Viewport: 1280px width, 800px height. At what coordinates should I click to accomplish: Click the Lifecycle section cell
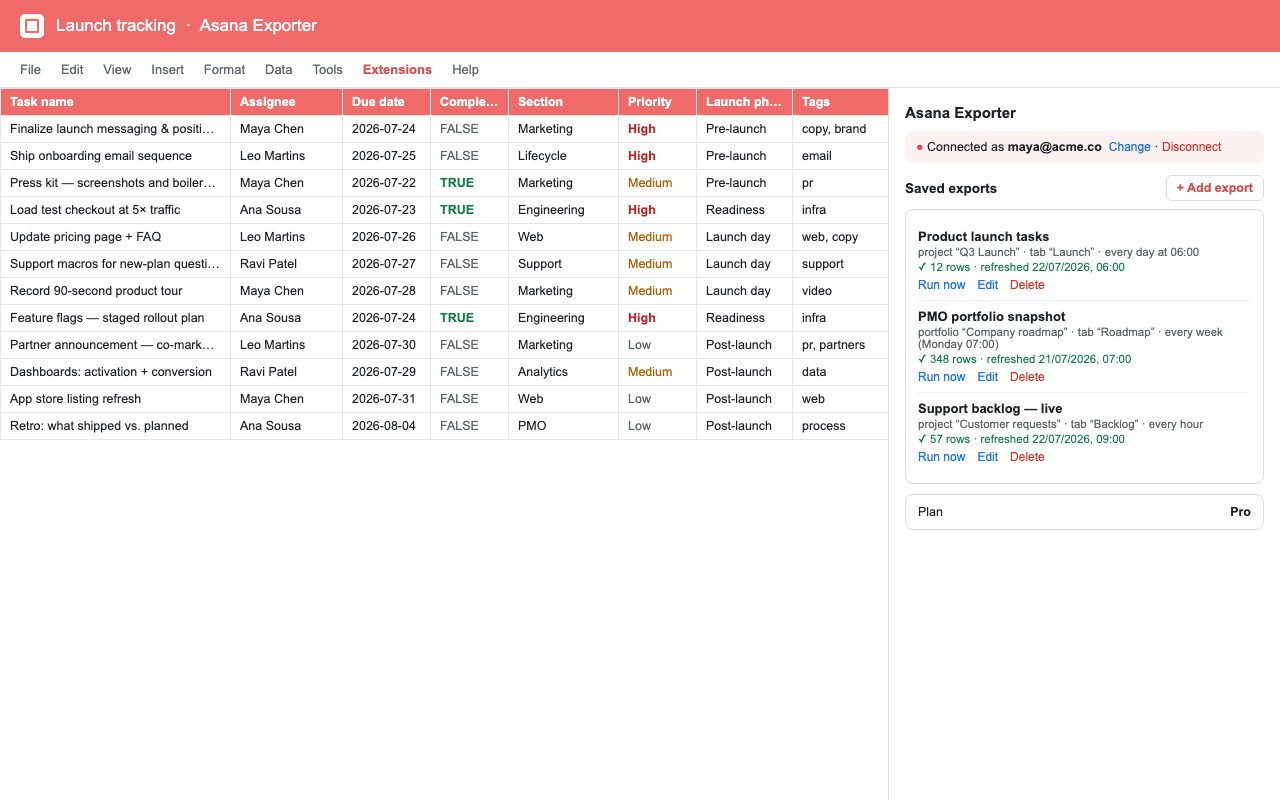[563, 156]
